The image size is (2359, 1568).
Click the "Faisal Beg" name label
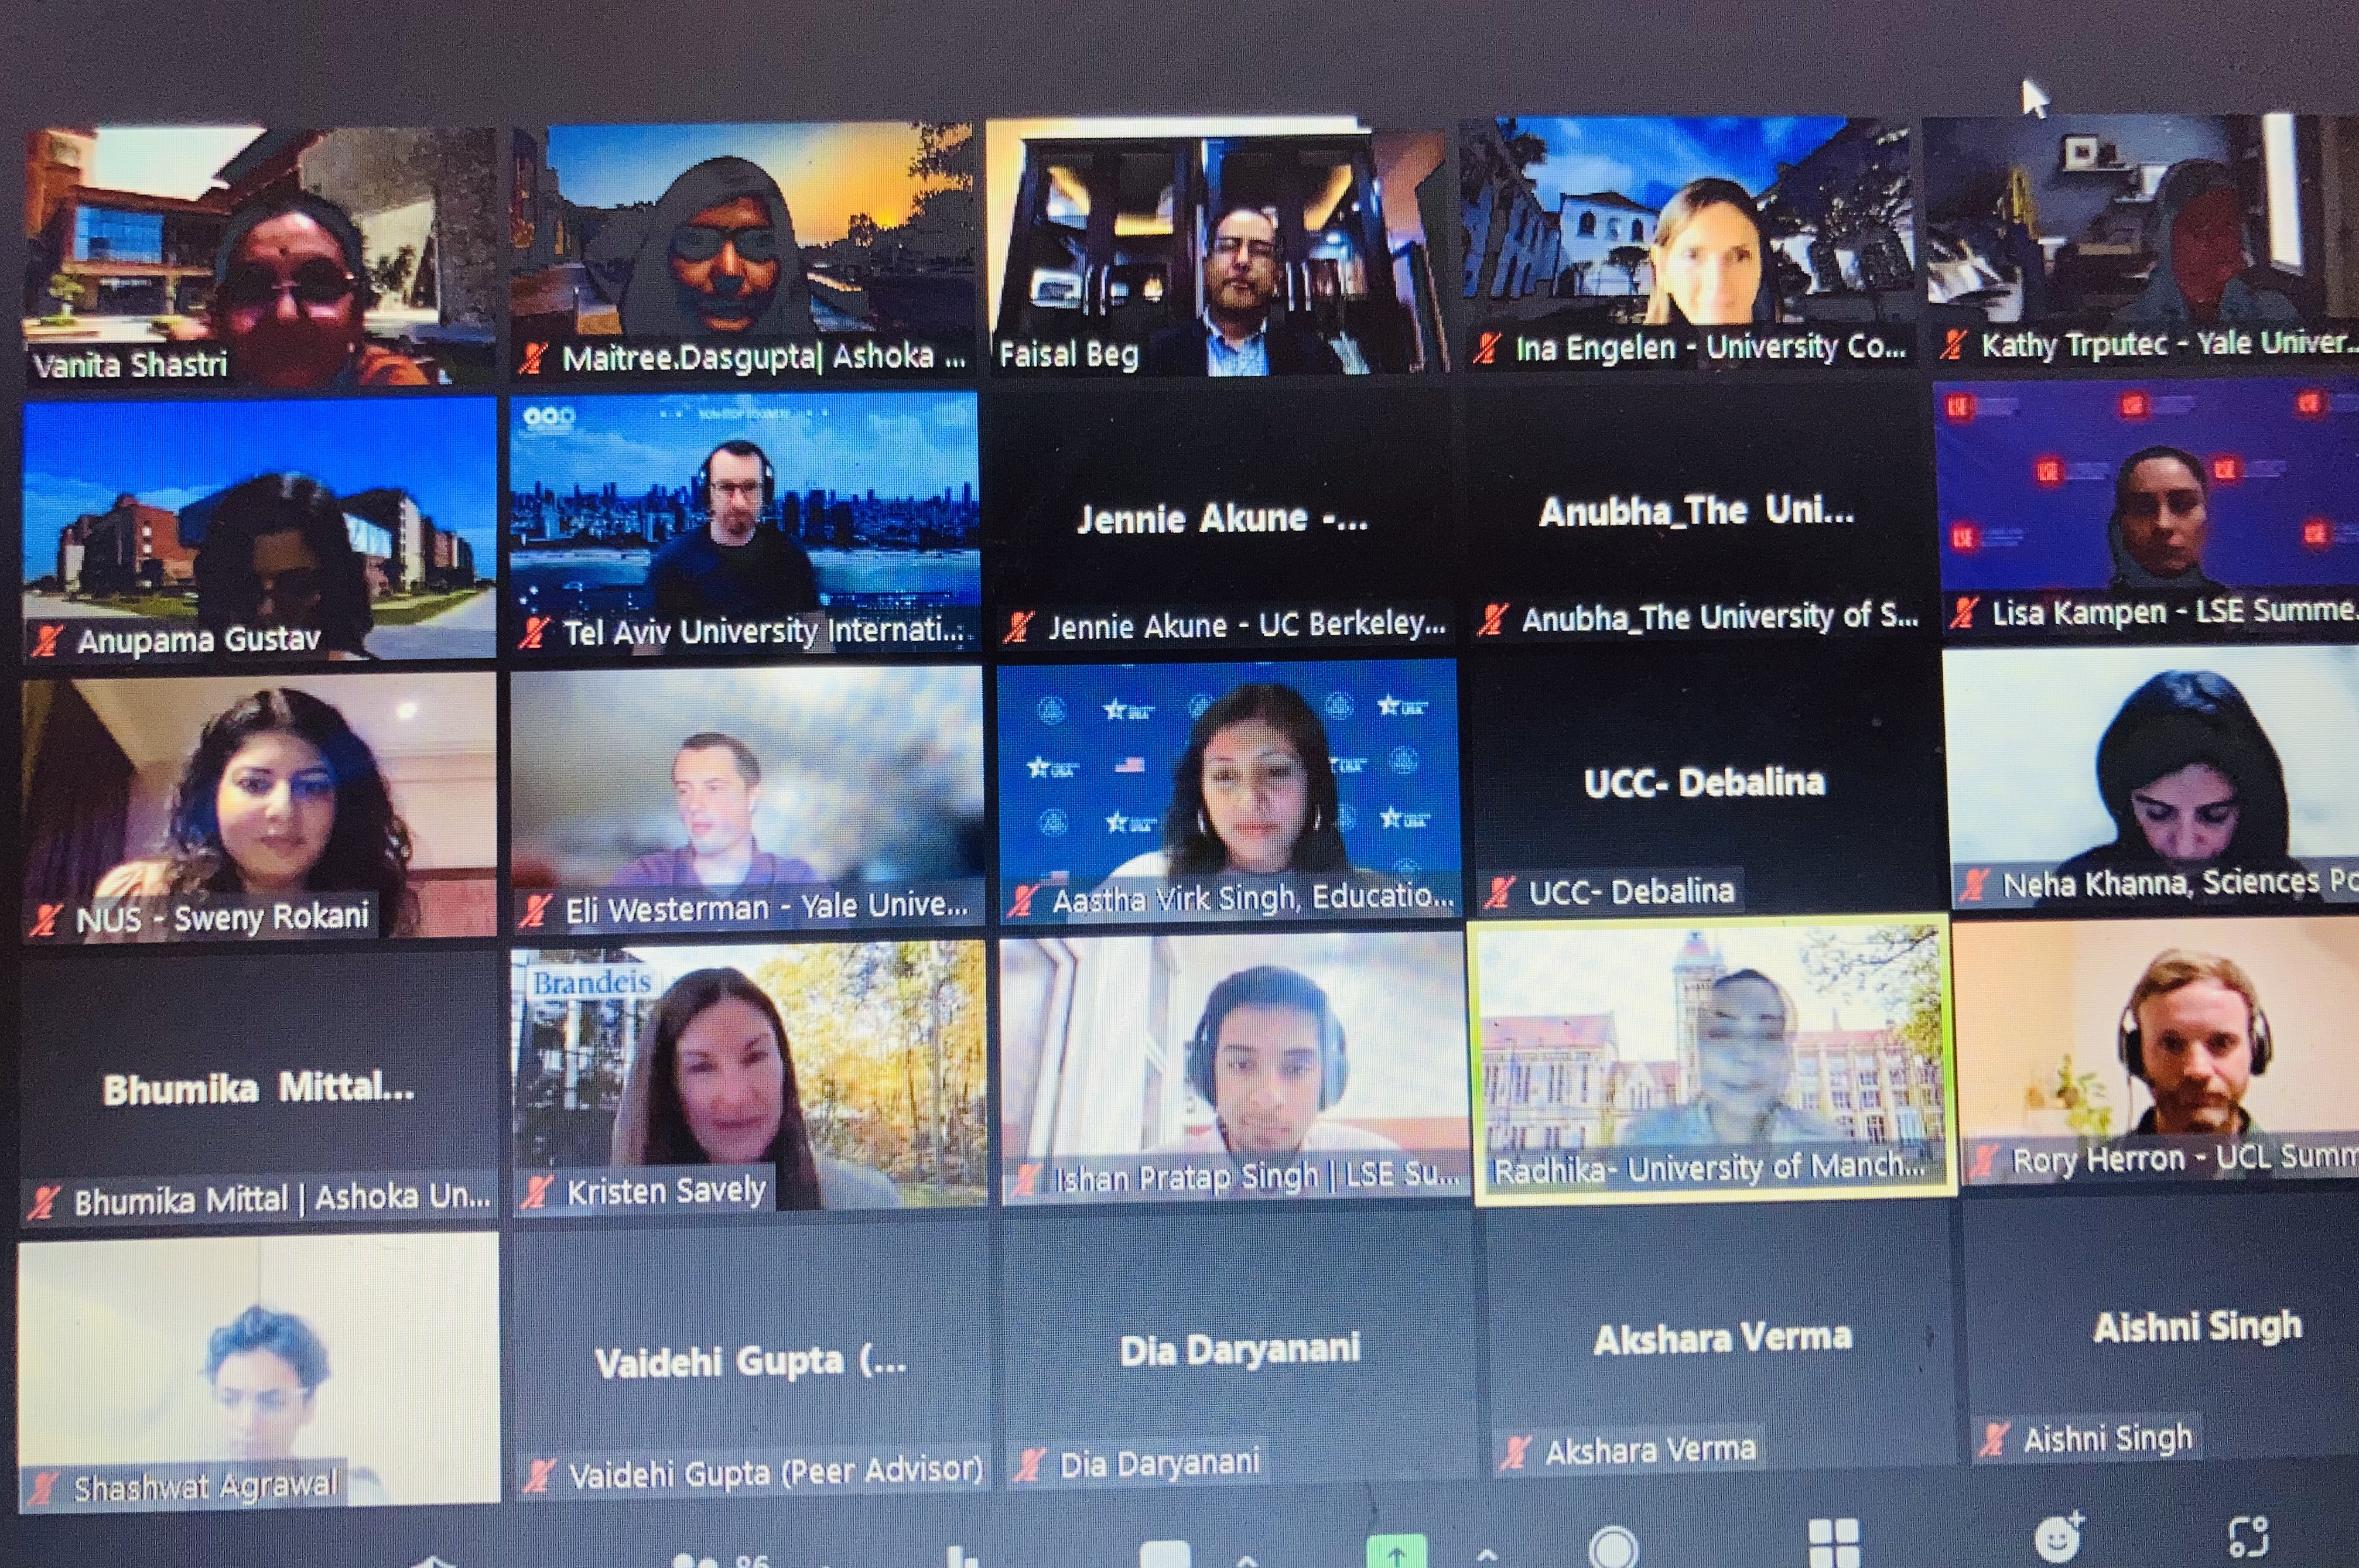[1069, 355]
